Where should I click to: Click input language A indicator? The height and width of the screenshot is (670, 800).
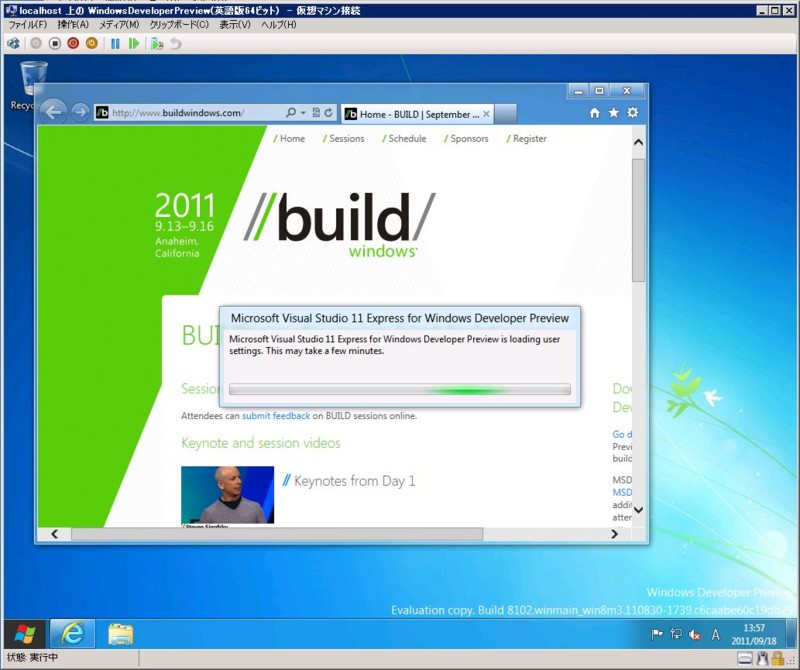coord(715,634)
